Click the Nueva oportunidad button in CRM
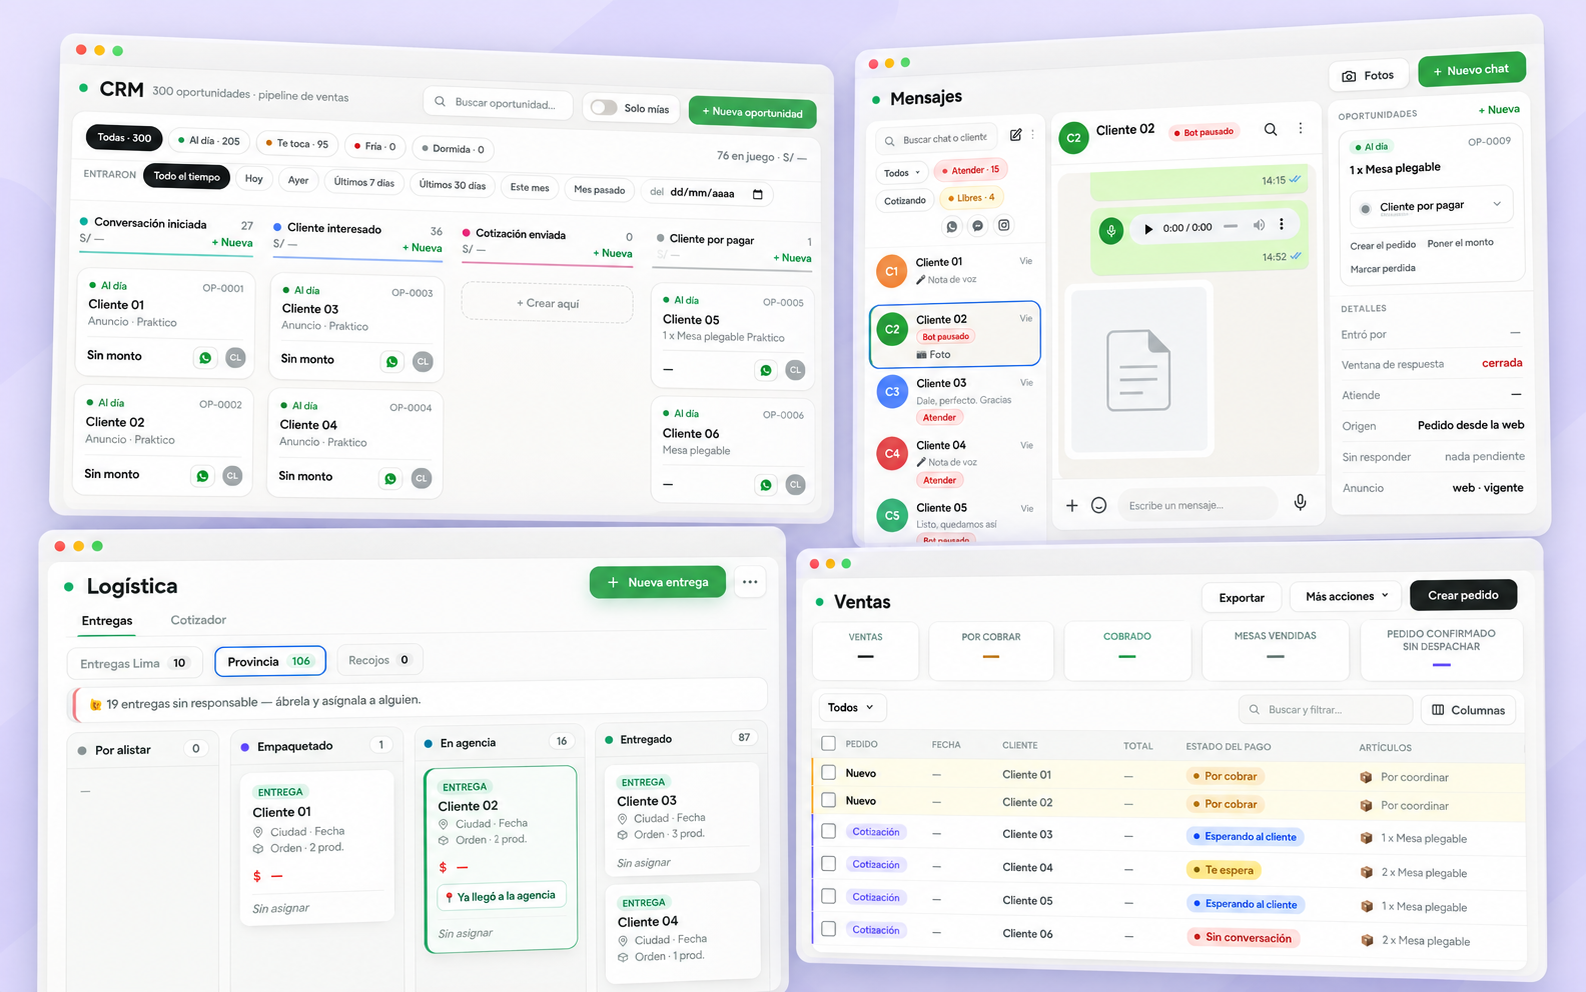This screenshot has height=992, width=1586. [x=752, y=112]
